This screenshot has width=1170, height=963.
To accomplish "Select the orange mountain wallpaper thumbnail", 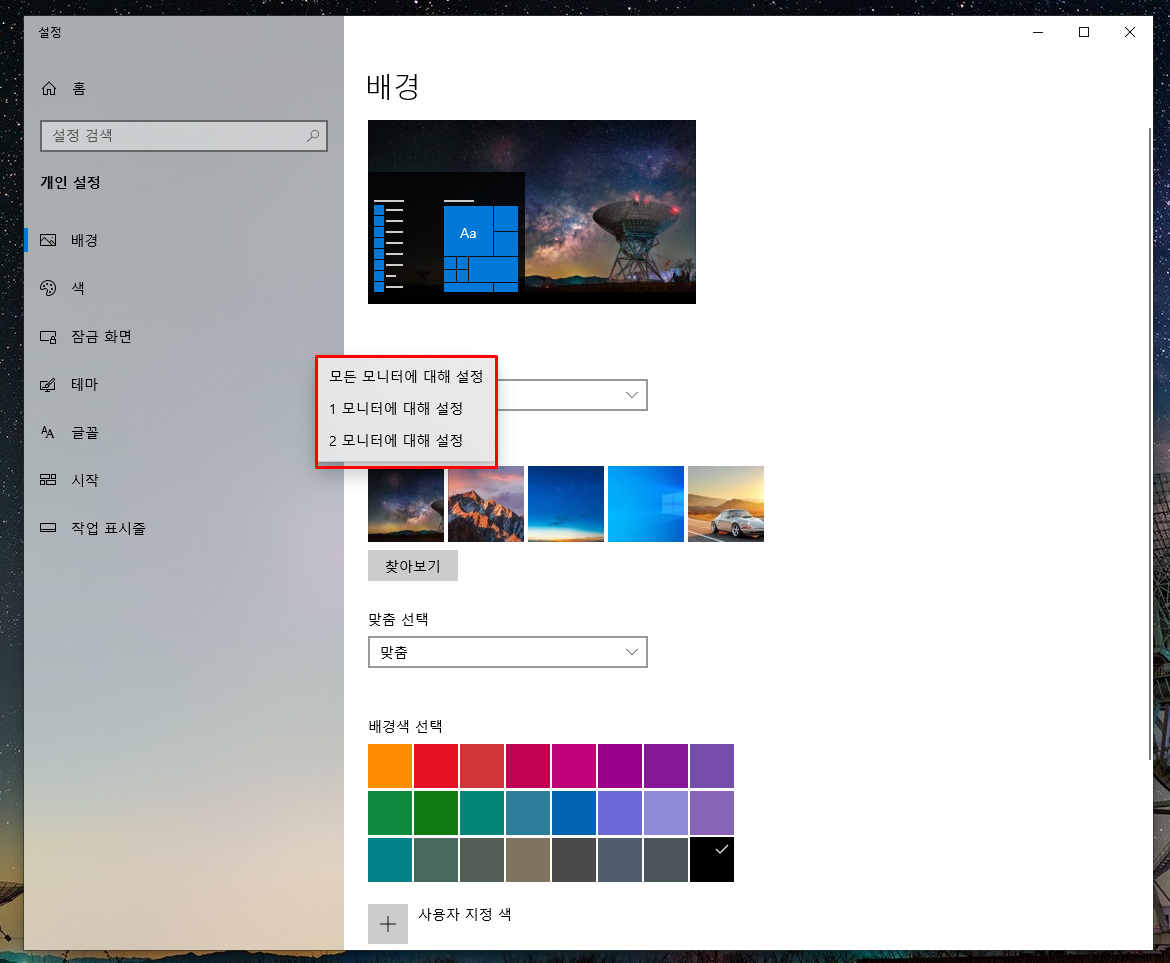I will point(486,504).
